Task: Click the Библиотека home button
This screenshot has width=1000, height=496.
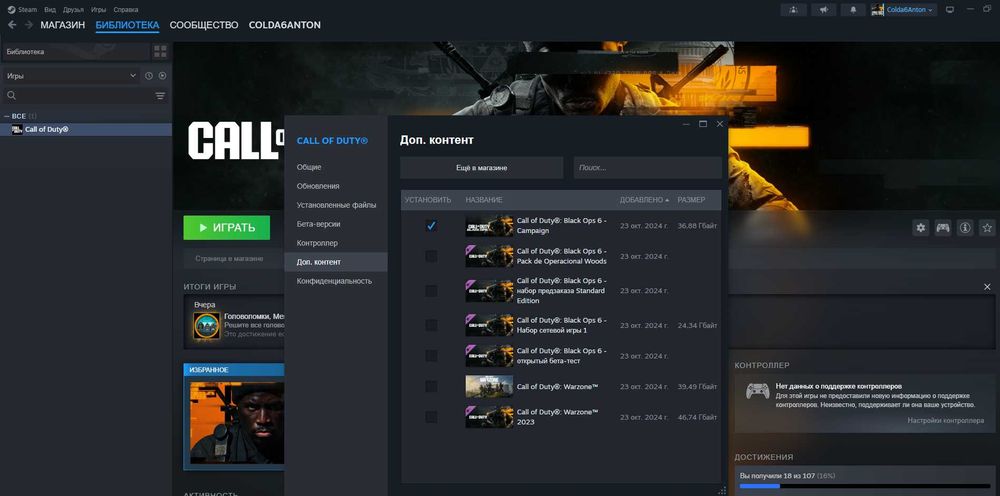Action: [x=76, y=52]
